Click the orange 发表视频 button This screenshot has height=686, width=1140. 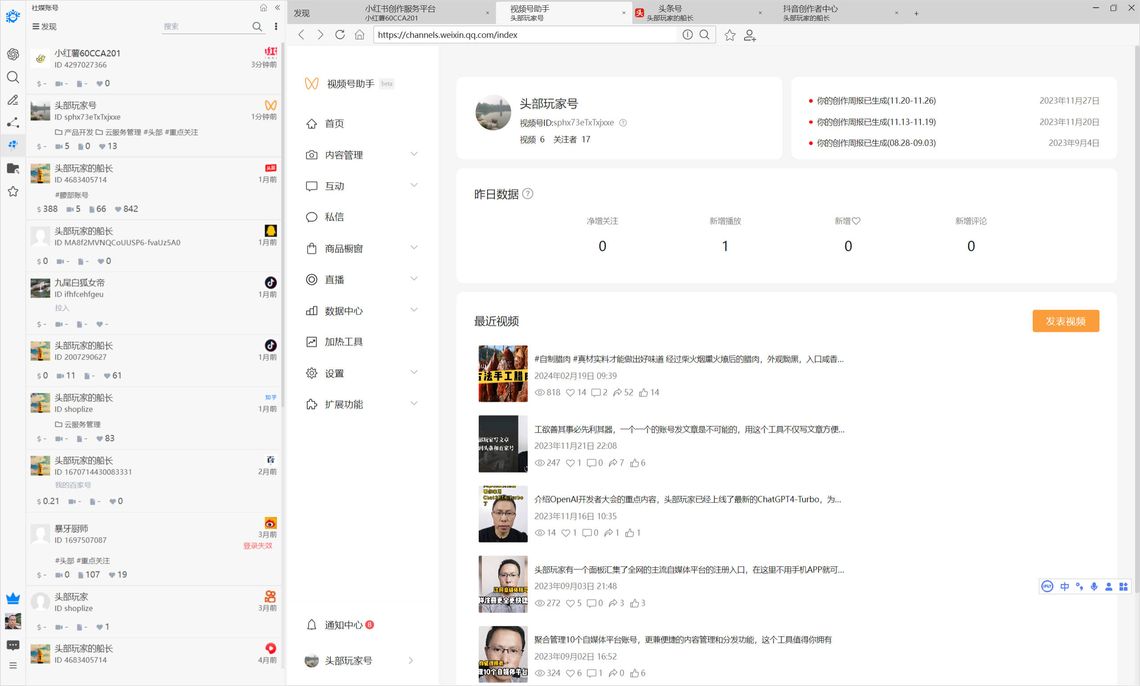point(1065,321)
